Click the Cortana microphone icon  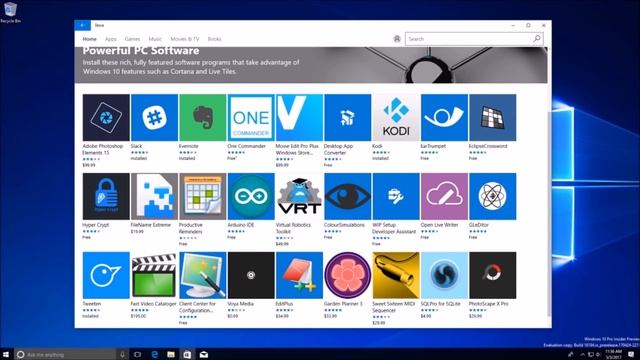point(122,355)
